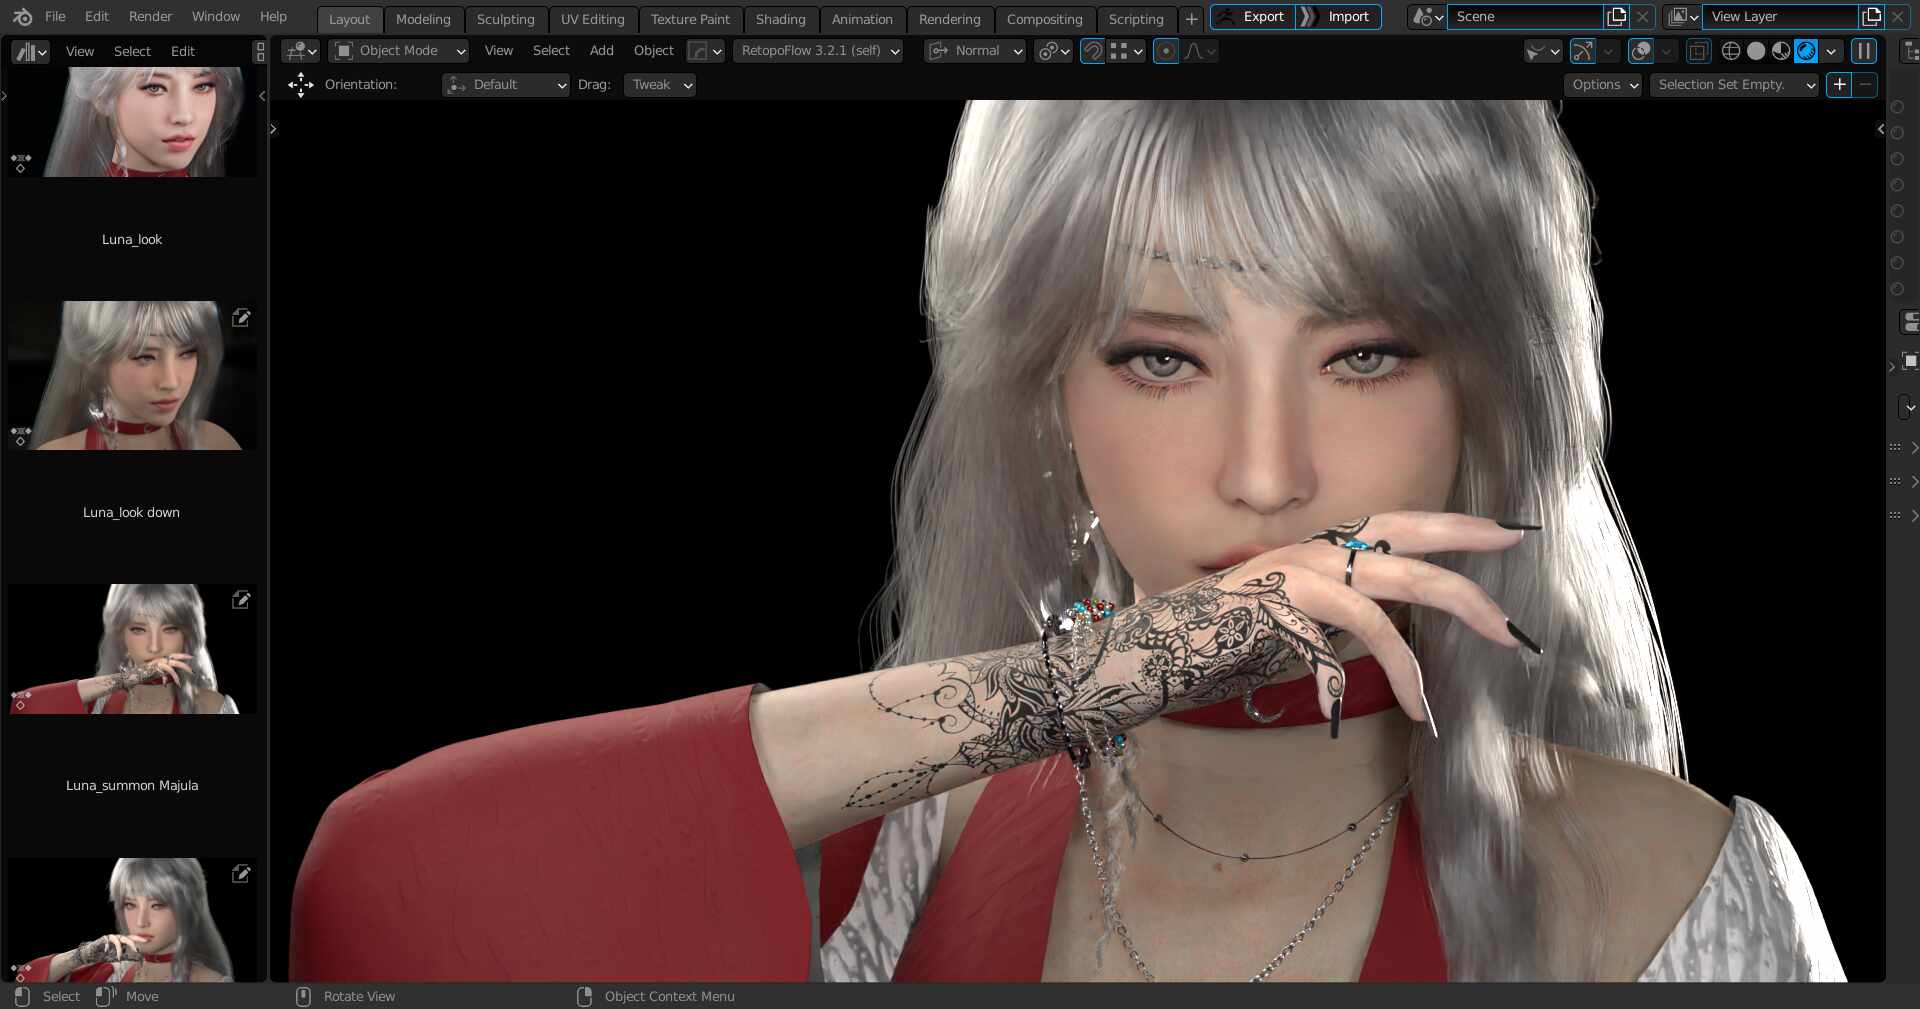Open the Object Mode dropdown

[398, 51]
